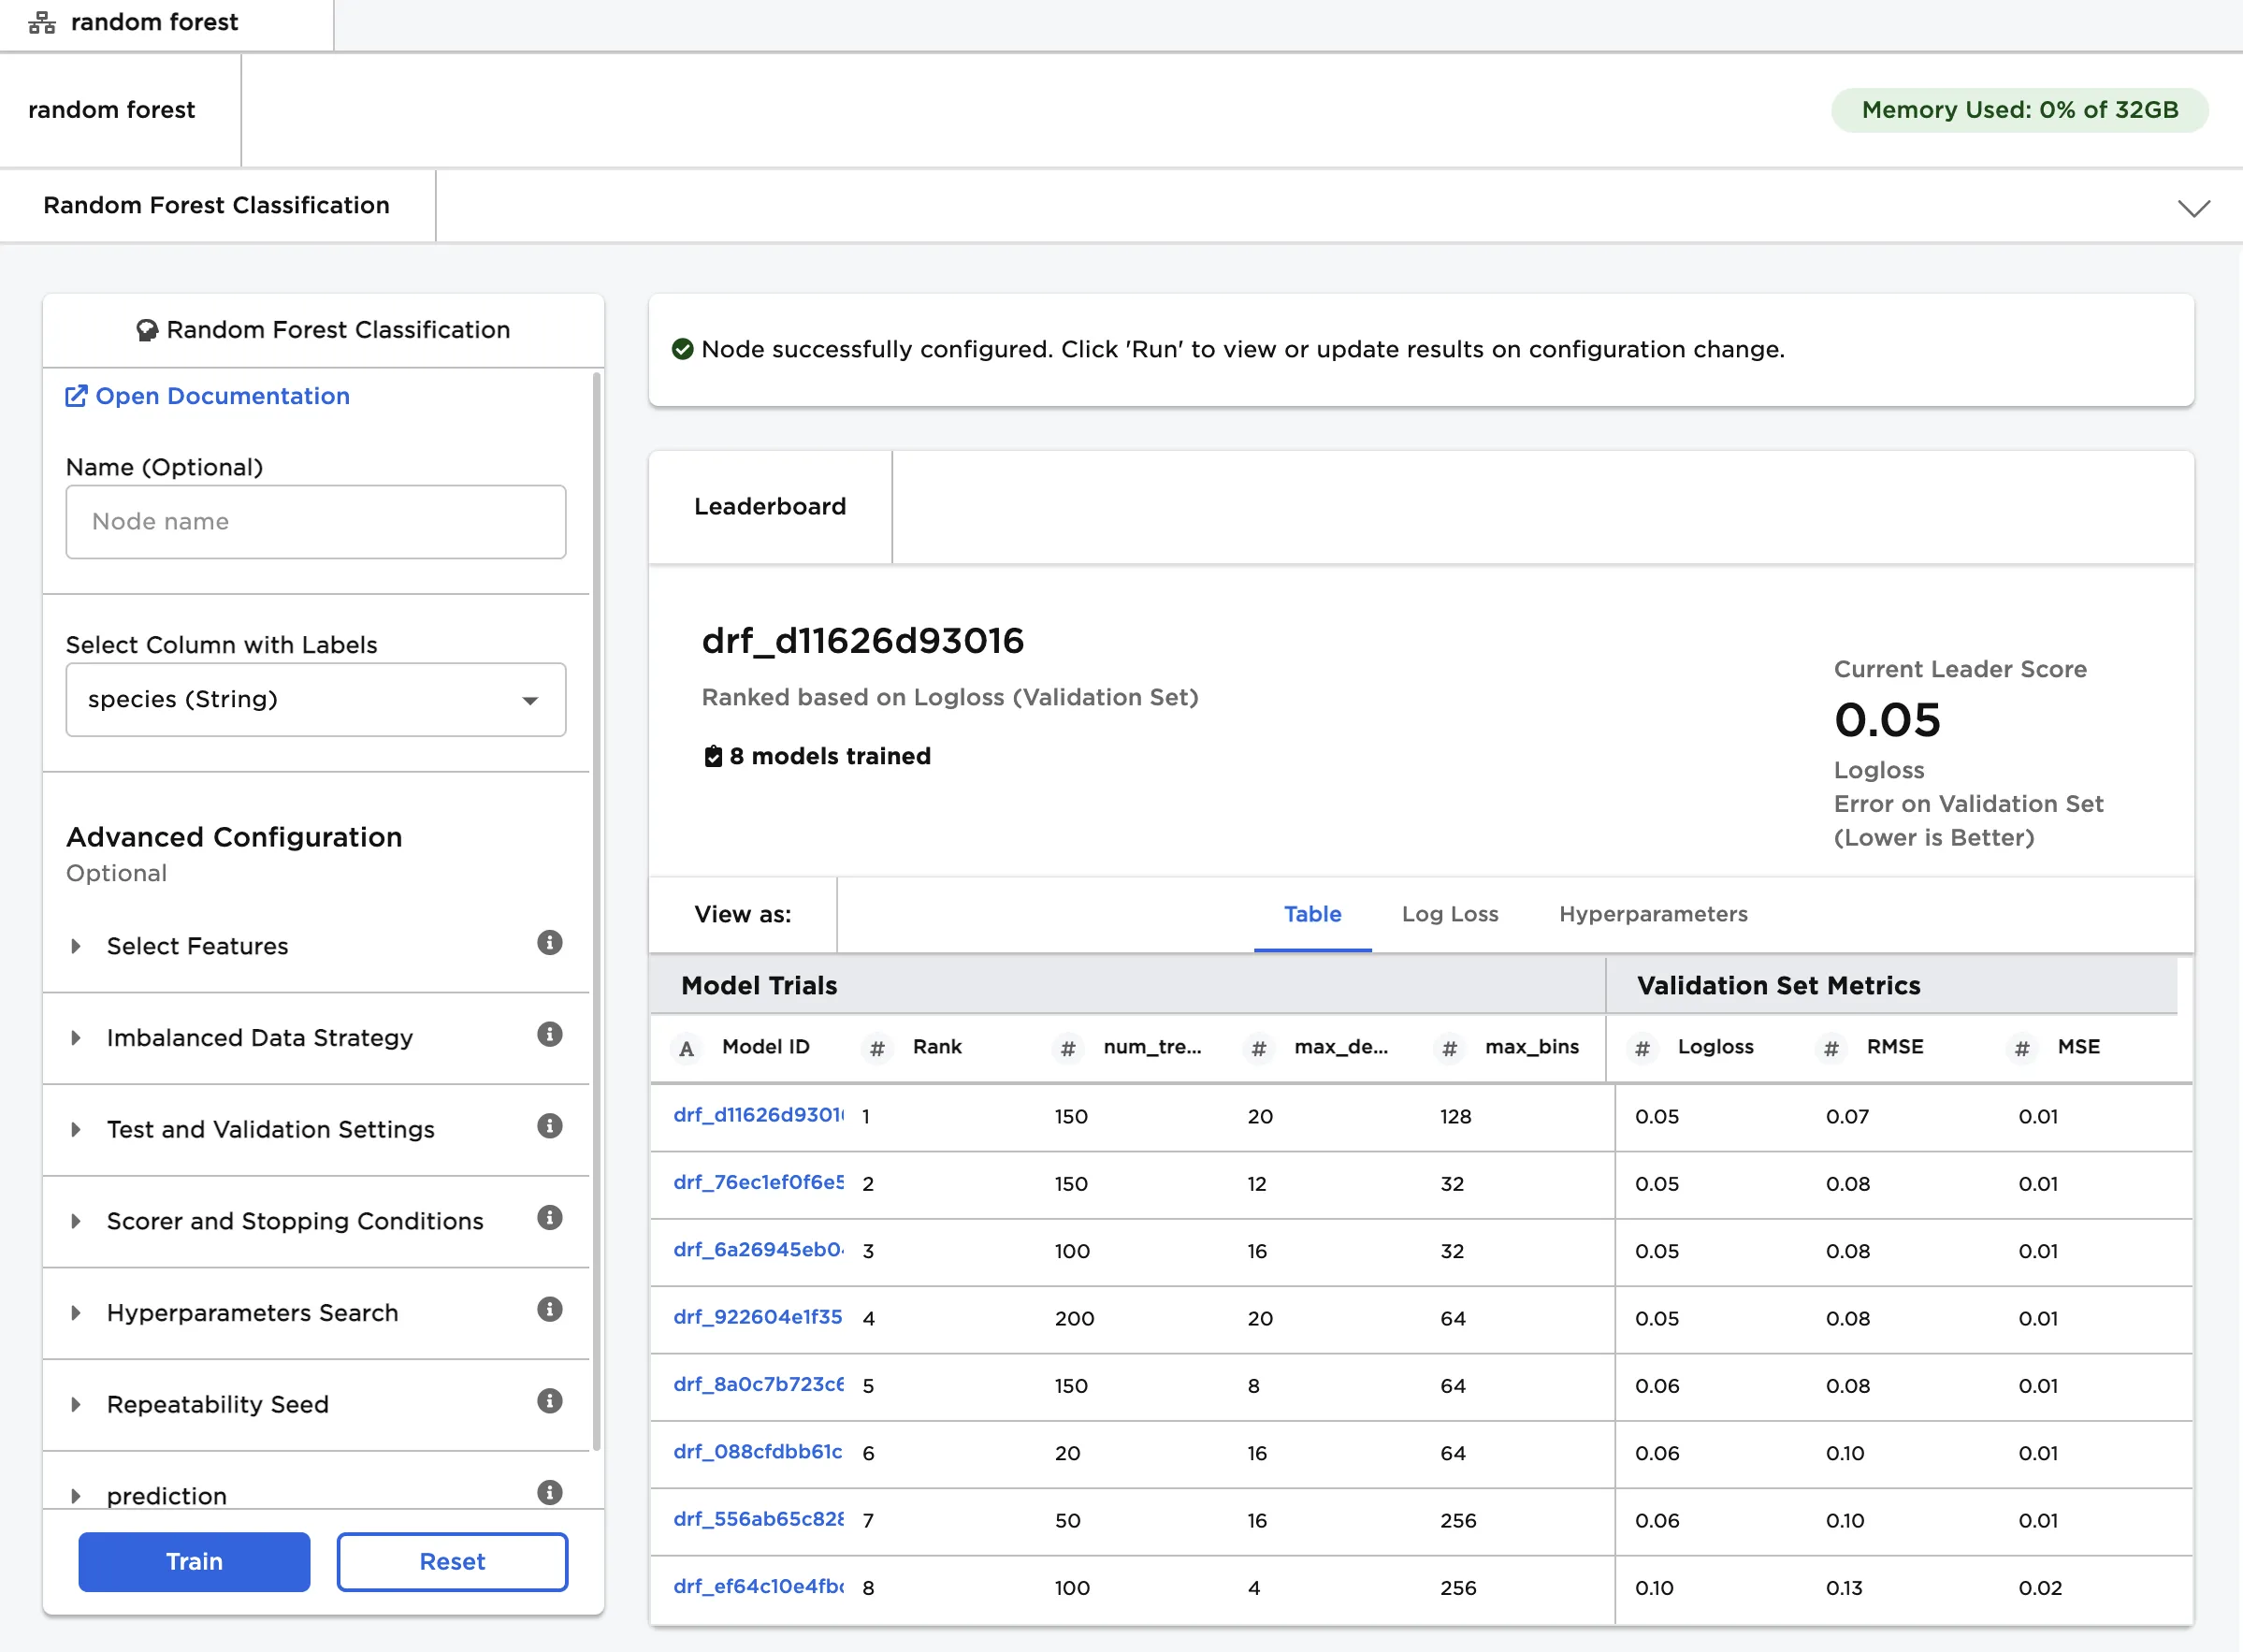2243x1652 pixels.
Task: Click info icon for Scorer and Stopping Conditions
Action: point(549,1218)
